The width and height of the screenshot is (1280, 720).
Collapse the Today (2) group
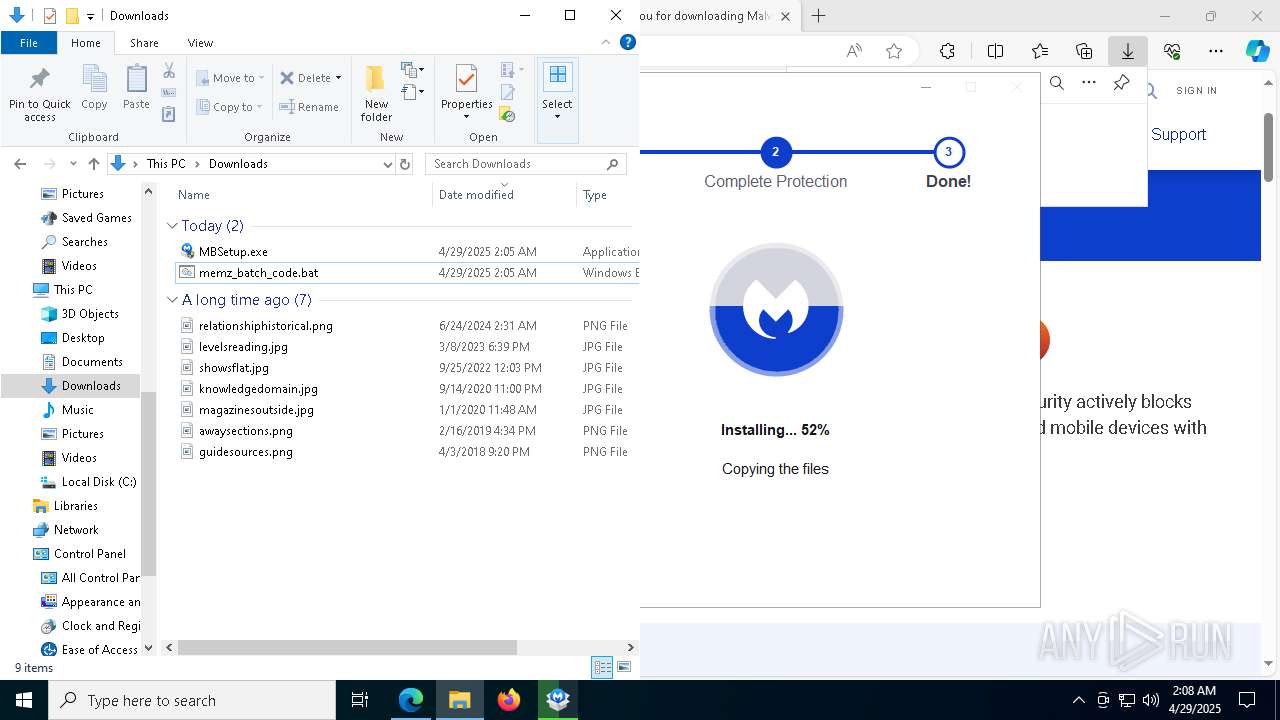(172, 226)
